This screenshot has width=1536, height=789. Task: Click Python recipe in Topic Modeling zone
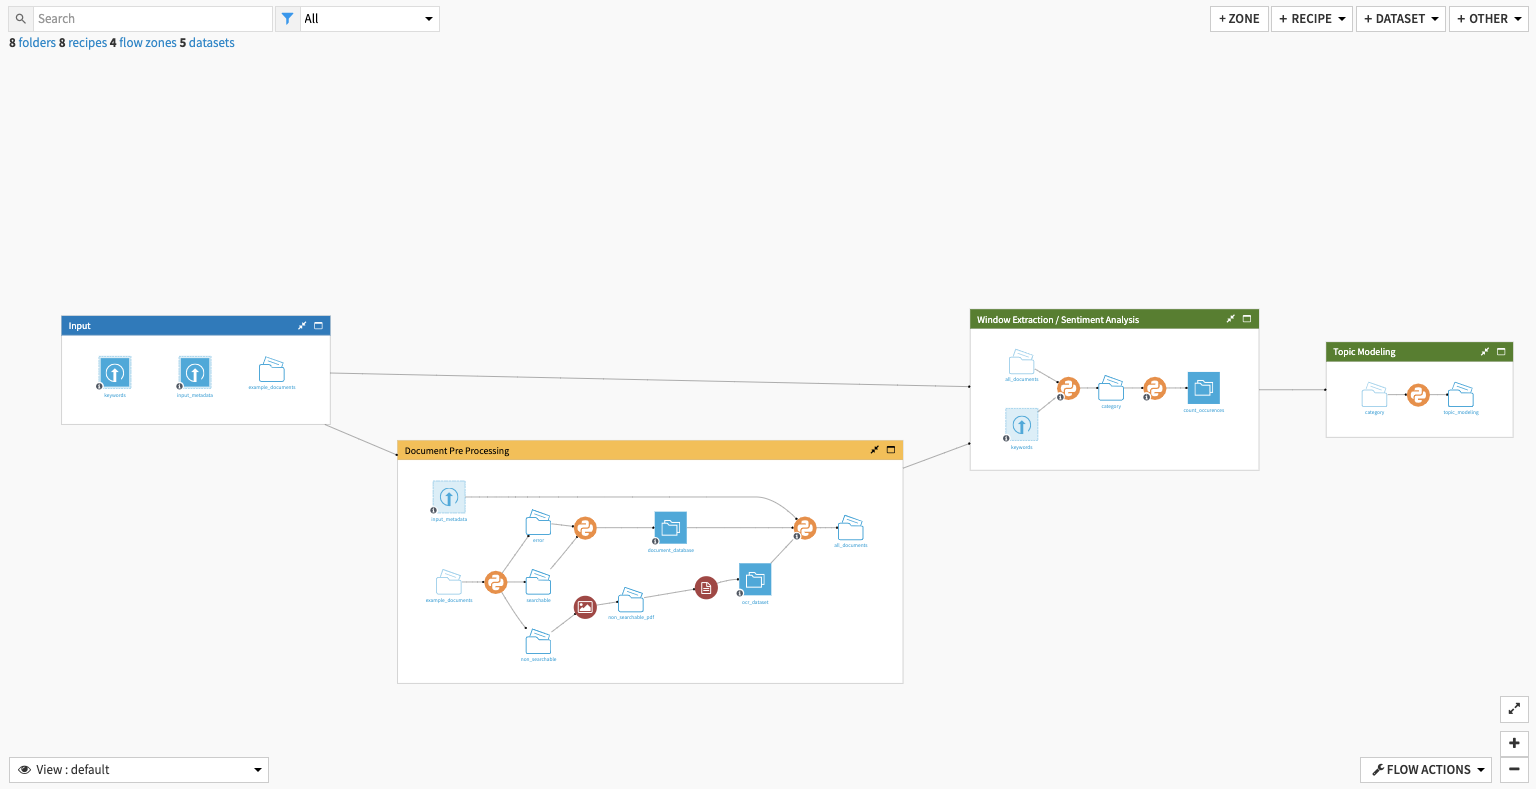(x=1418, y=395)
